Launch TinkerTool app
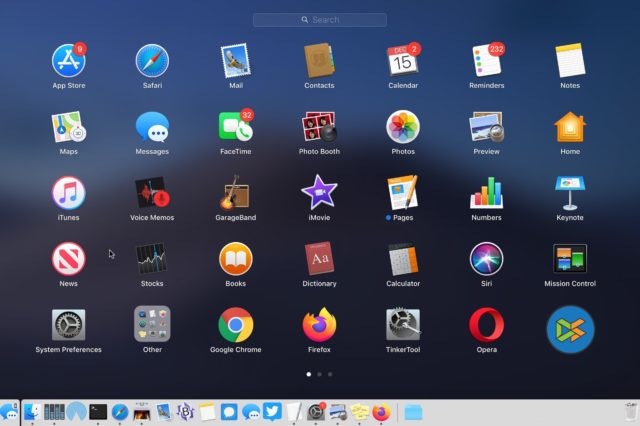 coord(402,325)
